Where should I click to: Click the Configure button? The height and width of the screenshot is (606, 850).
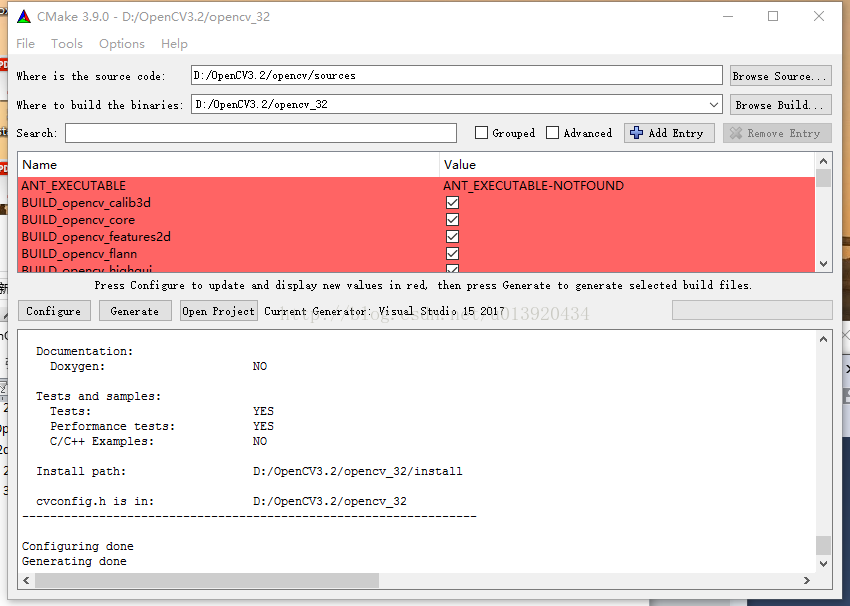pos(54,311)
